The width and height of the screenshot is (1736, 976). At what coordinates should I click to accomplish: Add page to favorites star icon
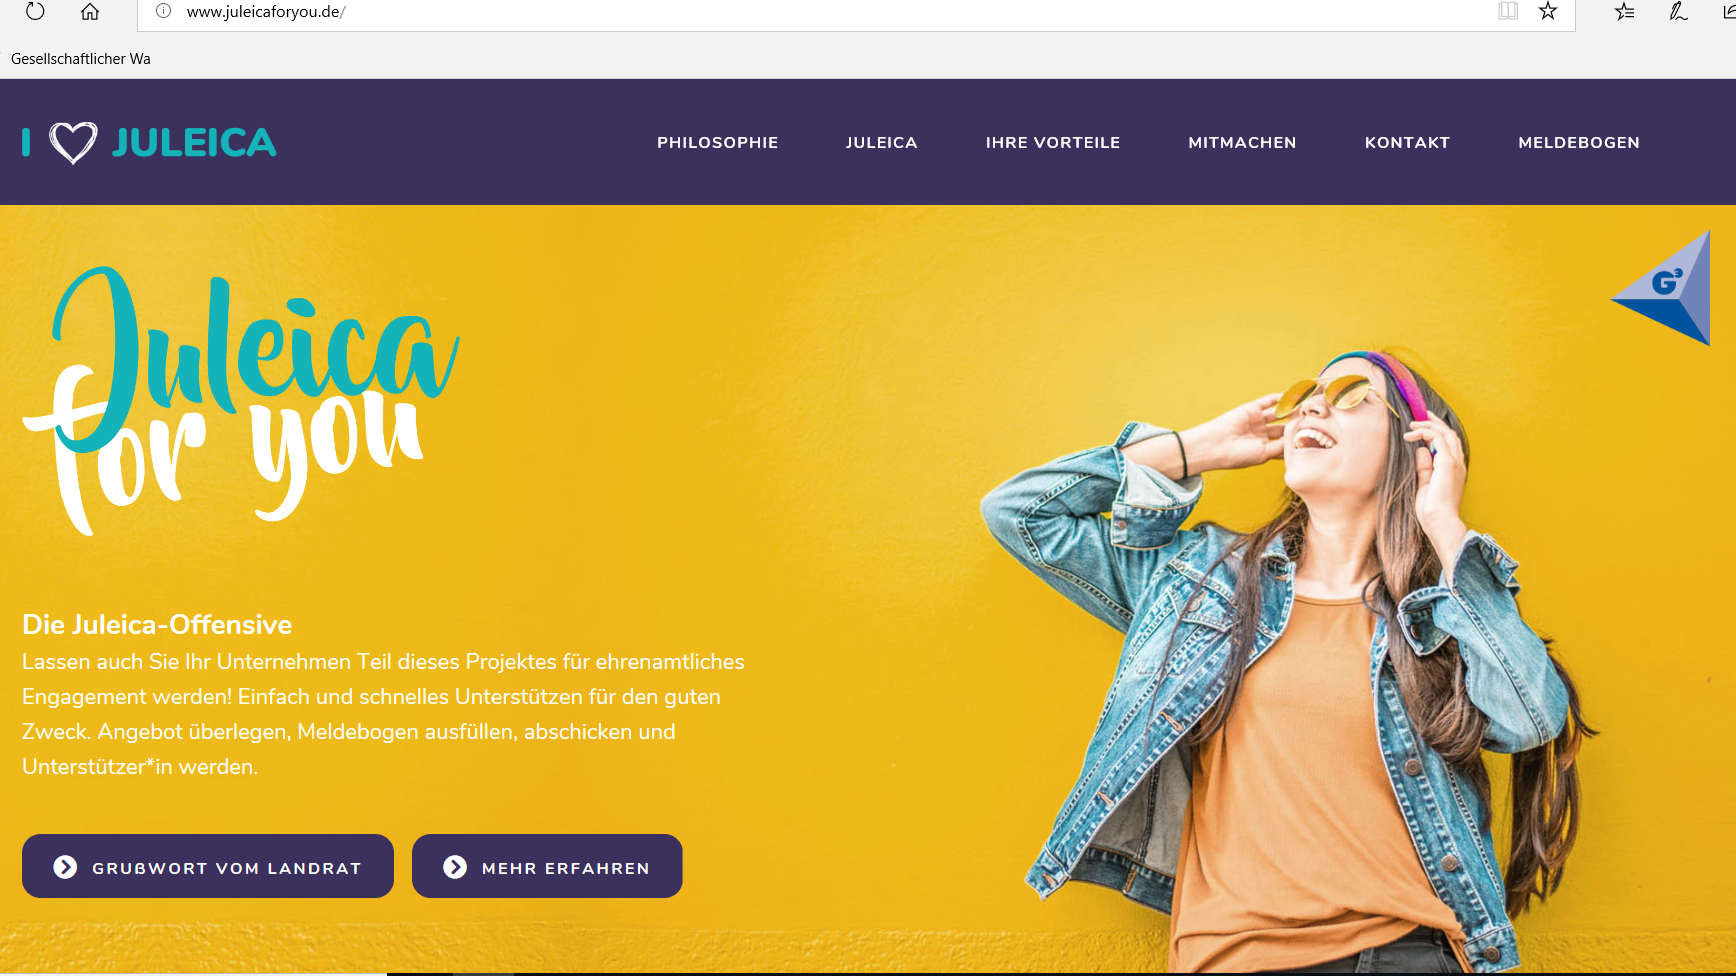[x=1548, y=11]
